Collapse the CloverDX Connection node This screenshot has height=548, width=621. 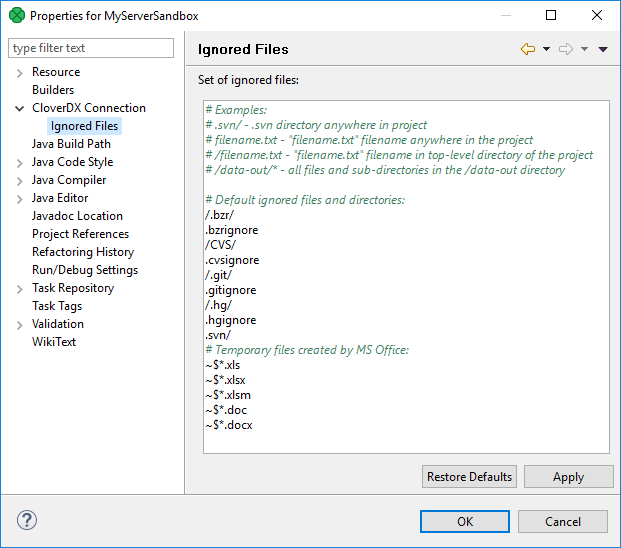click(x=20, y=108)
